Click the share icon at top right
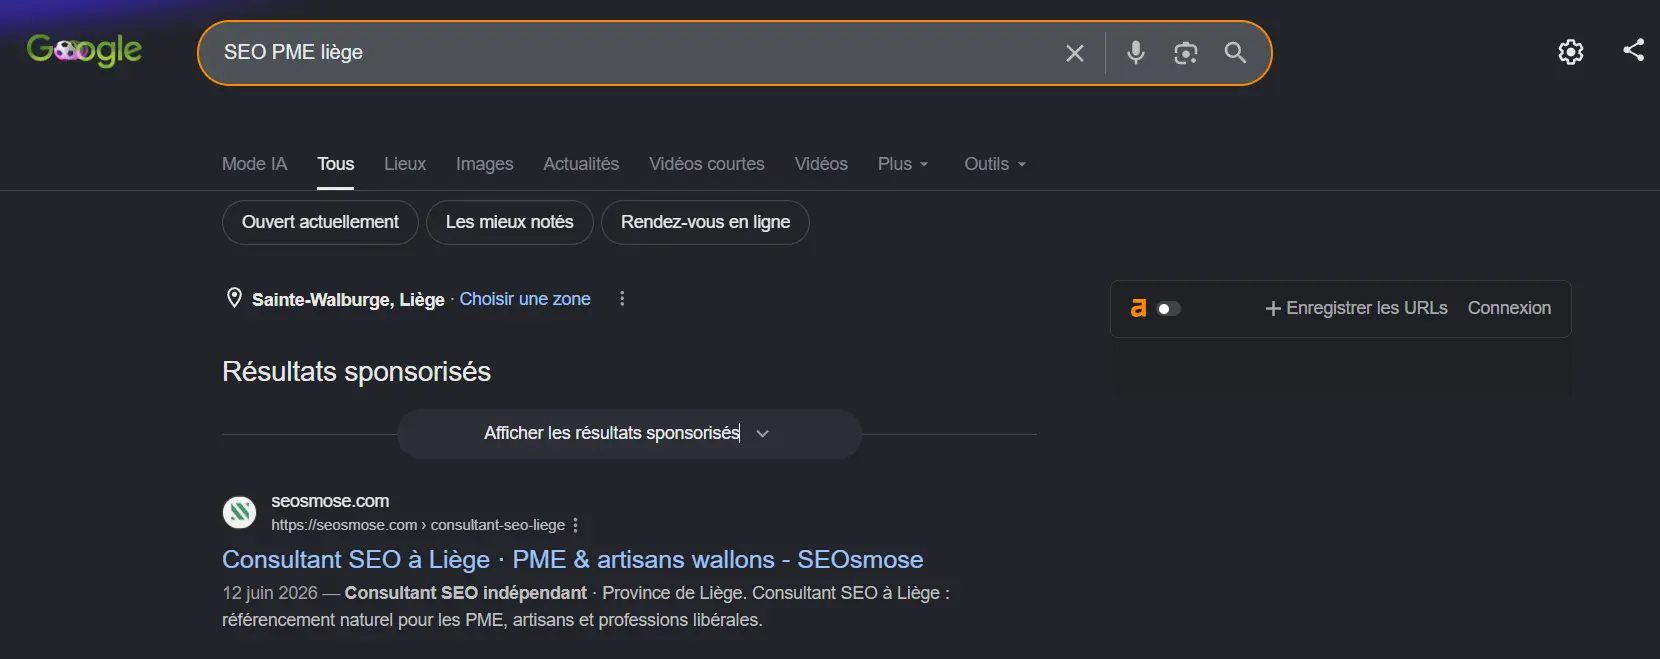The height and width of the screenshot is (659, 1660). (1633, 50)
